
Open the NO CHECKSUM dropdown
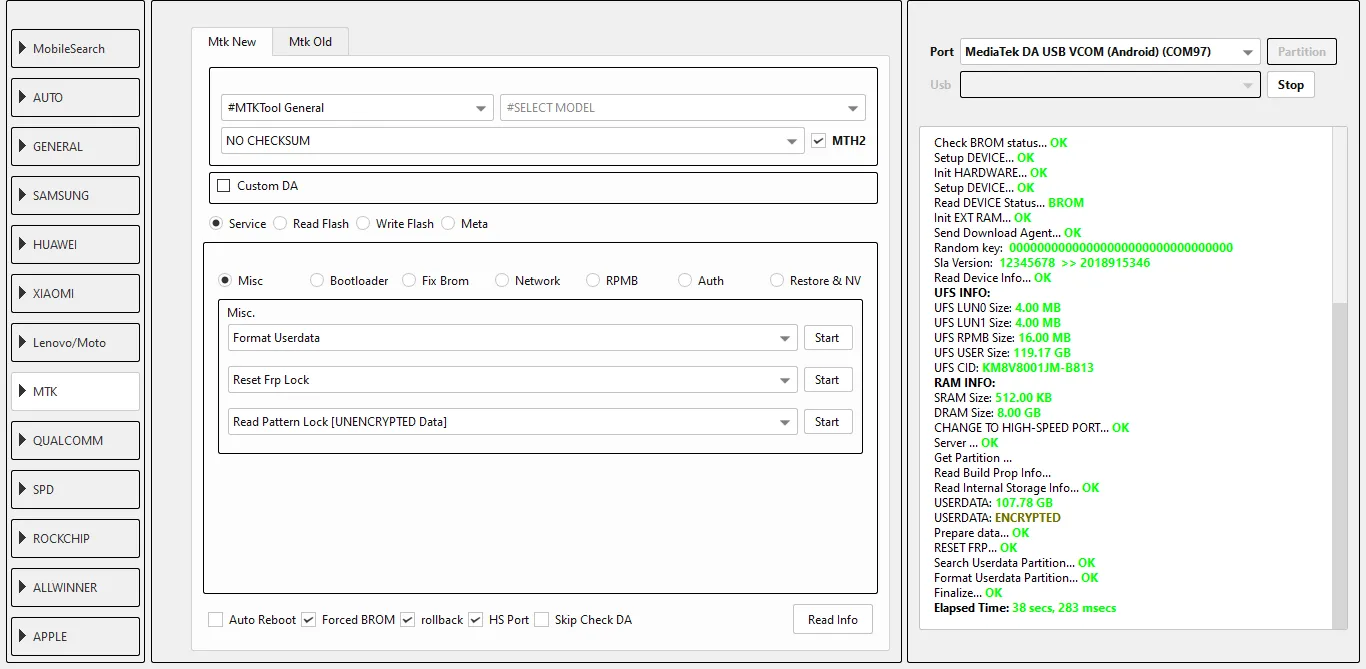tap(512, 141)
